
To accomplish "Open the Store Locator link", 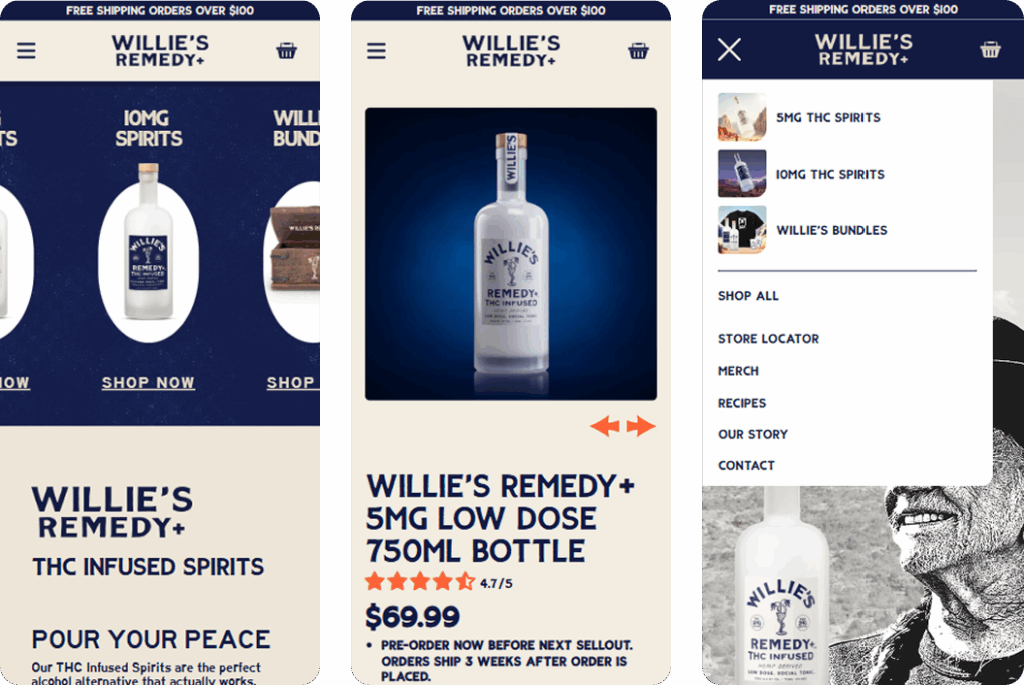I will click(768, 339).
